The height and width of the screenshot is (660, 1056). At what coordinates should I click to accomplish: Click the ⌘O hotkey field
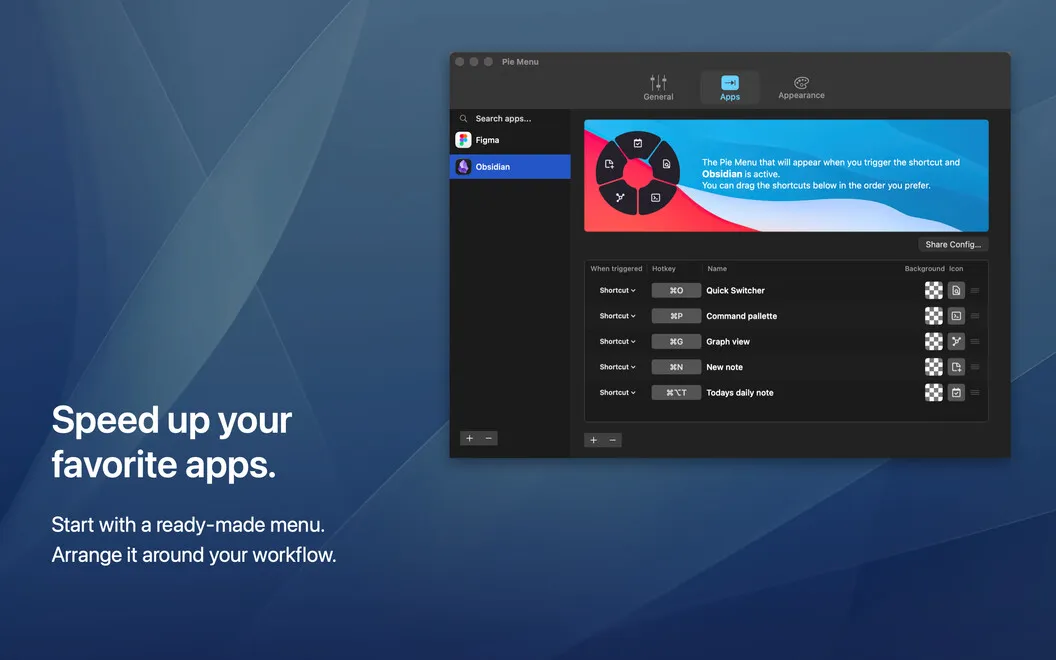point(676,290)
